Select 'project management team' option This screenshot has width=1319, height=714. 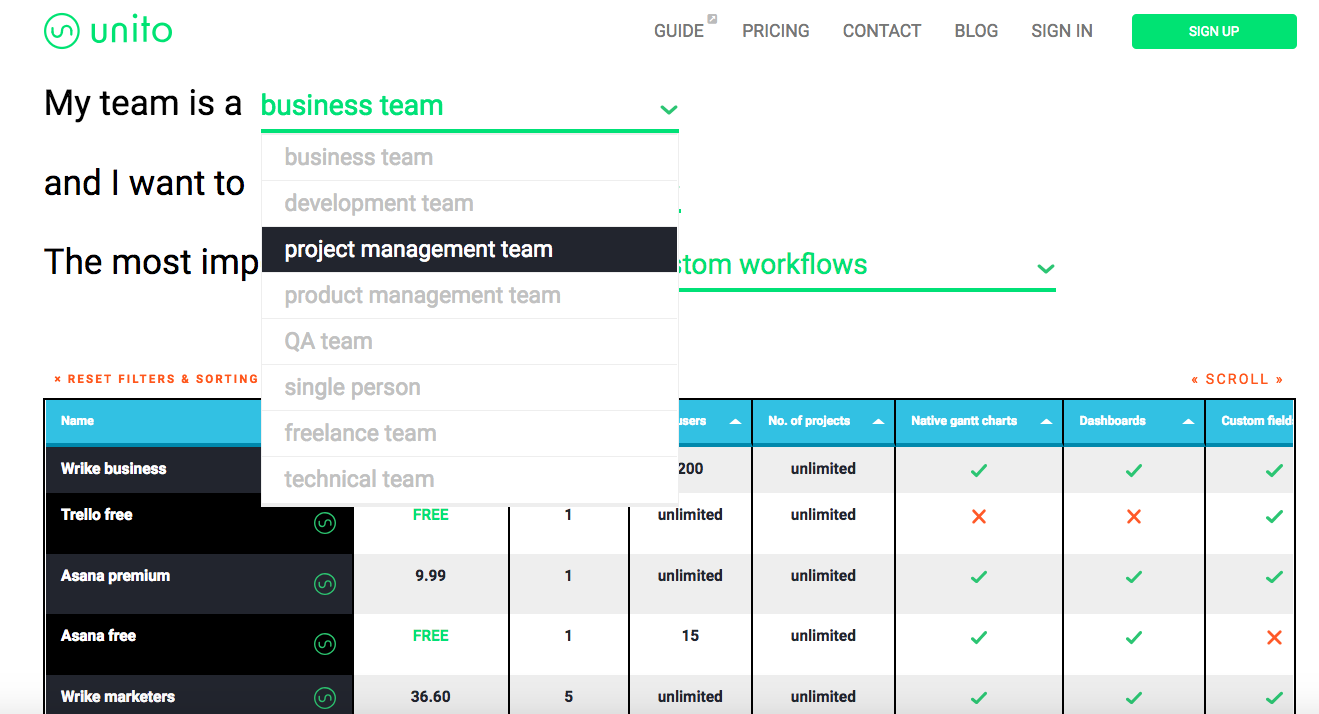tap(470, 249)
